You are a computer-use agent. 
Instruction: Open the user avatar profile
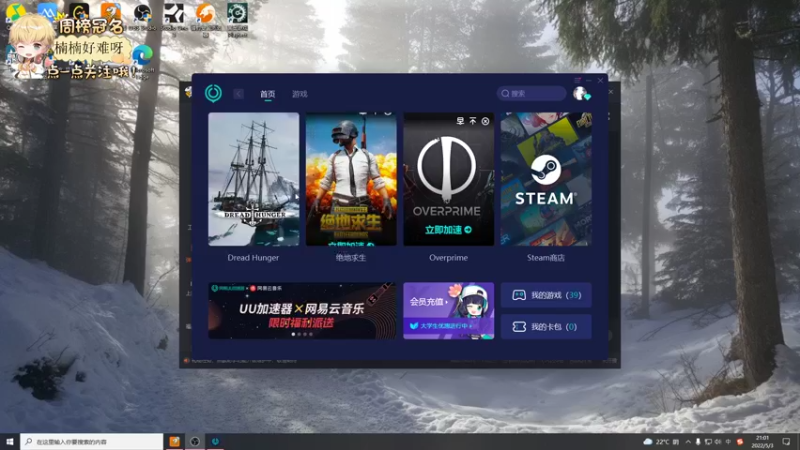(x=580, y=93)
